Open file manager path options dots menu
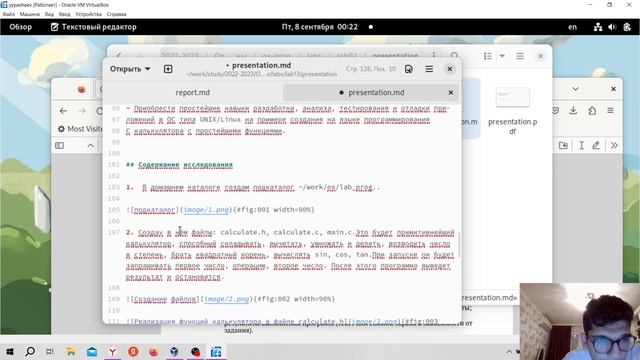This screenshot has width=640, height=360. [x=434, y=55]
